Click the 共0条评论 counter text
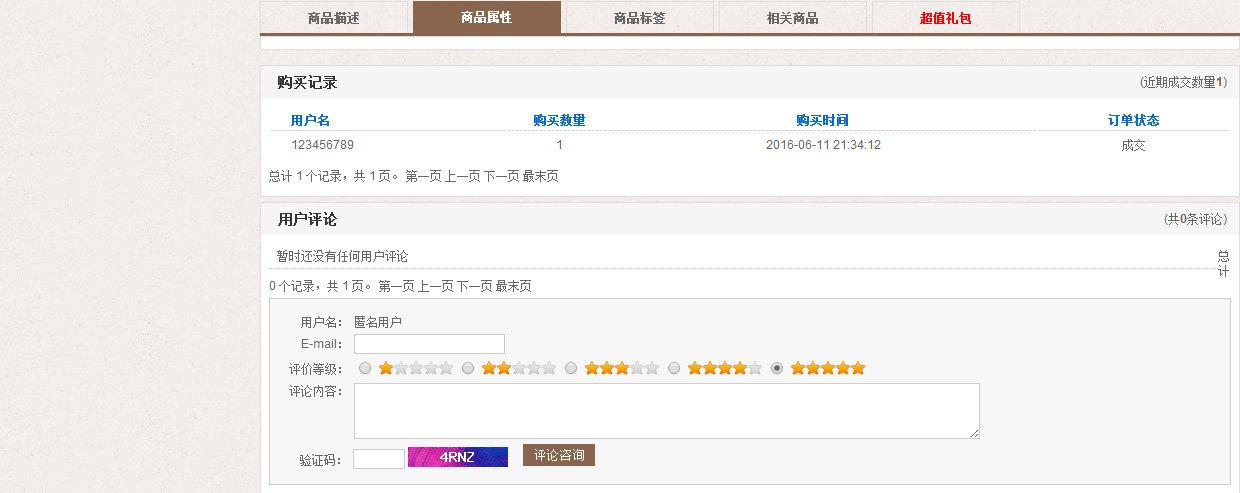Screen dimensions: 1240x493 pyautogui.click(x=1196, y=220)
